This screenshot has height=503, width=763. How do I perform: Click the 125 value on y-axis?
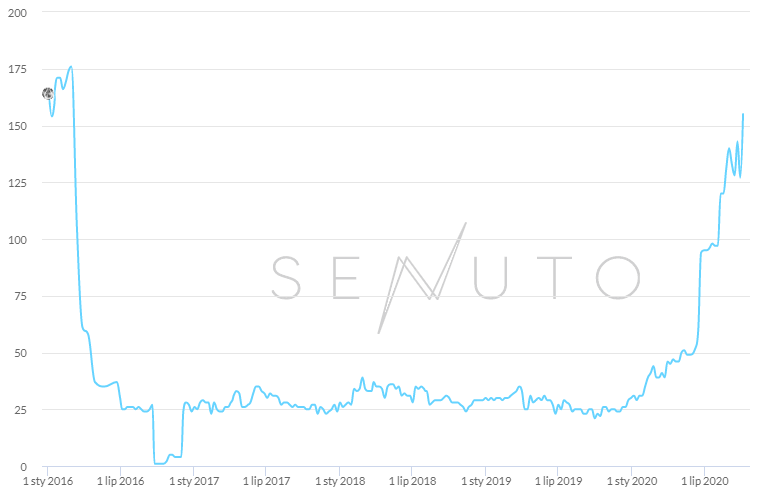pos(17,183)
